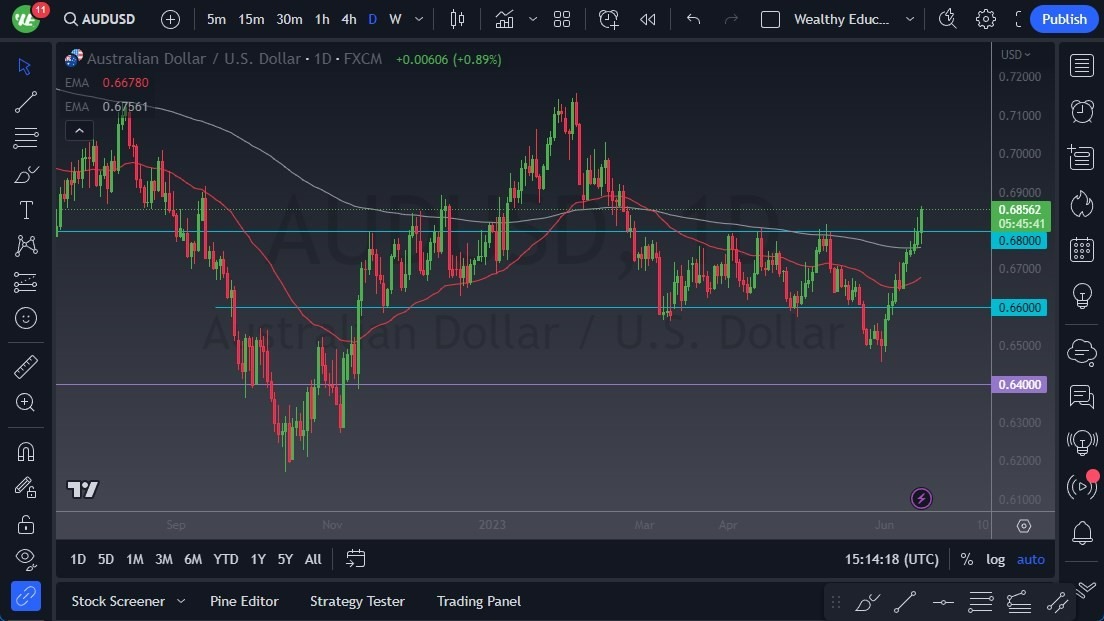Select the Text annotation tool
The width and height of the screenshot is (1104, 621).
point(25,210)
